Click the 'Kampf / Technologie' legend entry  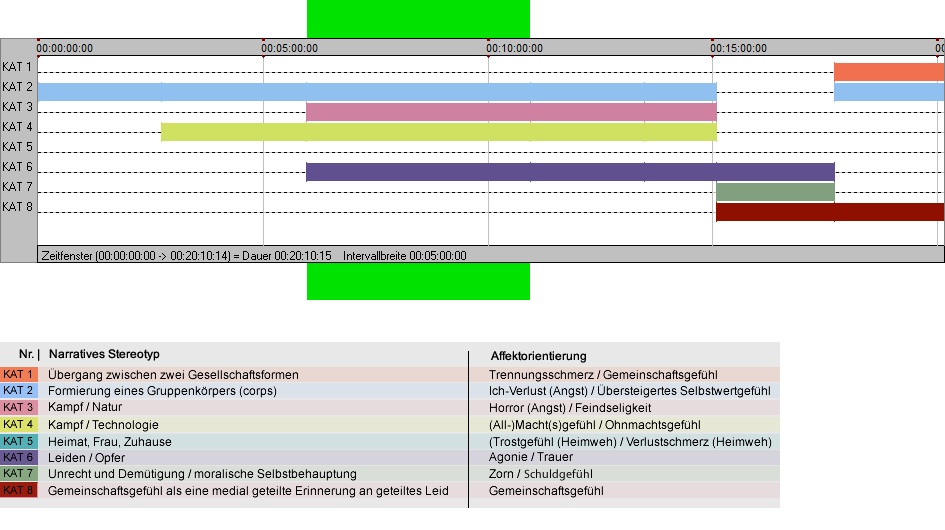pyautogui.click(x=103, y=424)
